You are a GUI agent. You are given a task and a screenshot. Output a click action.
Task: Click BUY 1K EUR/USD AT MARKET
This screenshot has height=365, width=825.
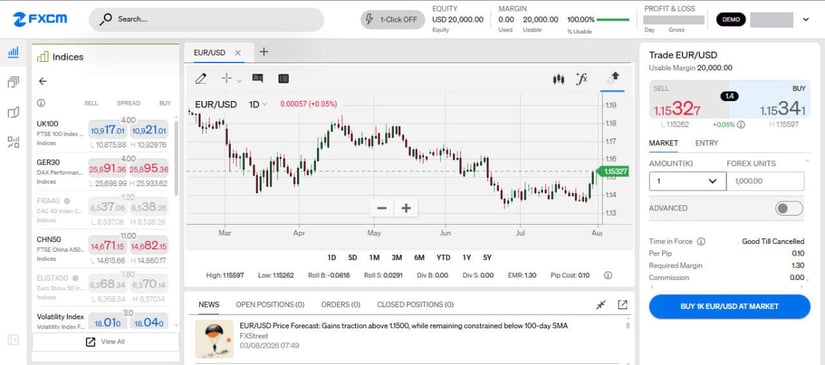pyautogui.click(x=729, y=307)
